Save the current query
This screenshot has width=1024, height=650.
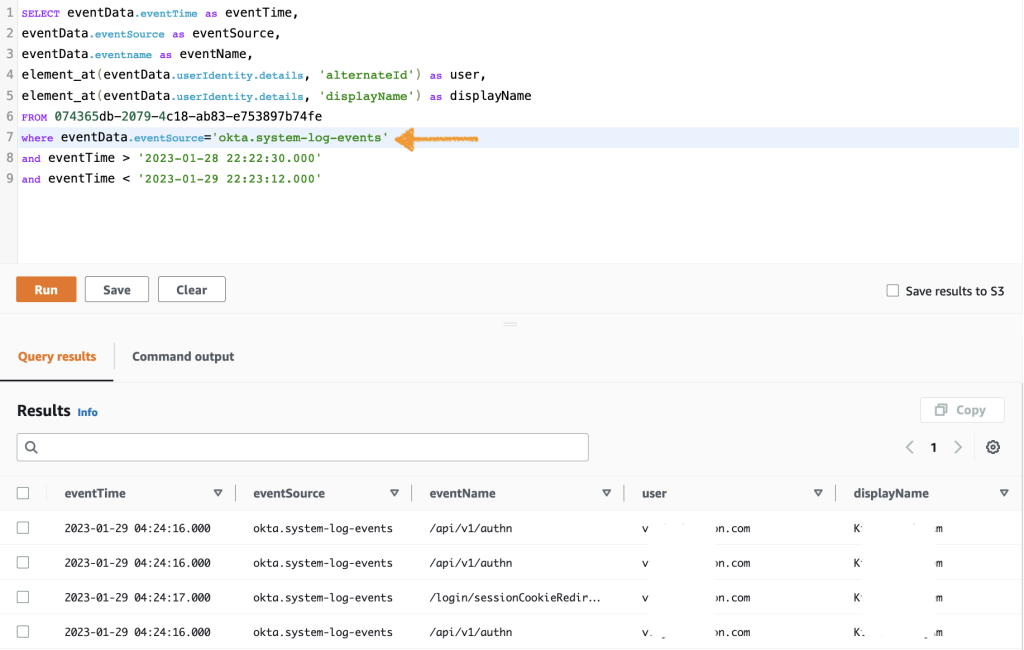click(x=116, y=289)
